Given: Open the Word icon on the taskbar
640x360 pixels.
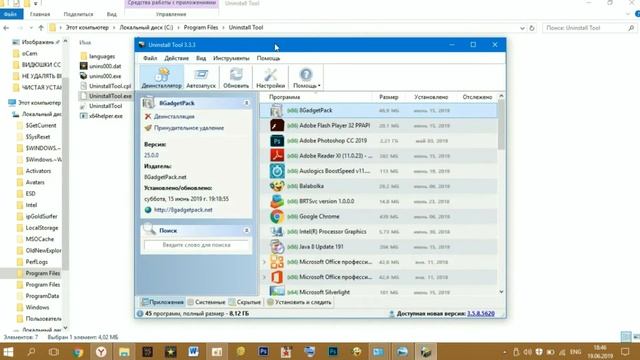Looking at the screenshot, I should coord(193,352).
